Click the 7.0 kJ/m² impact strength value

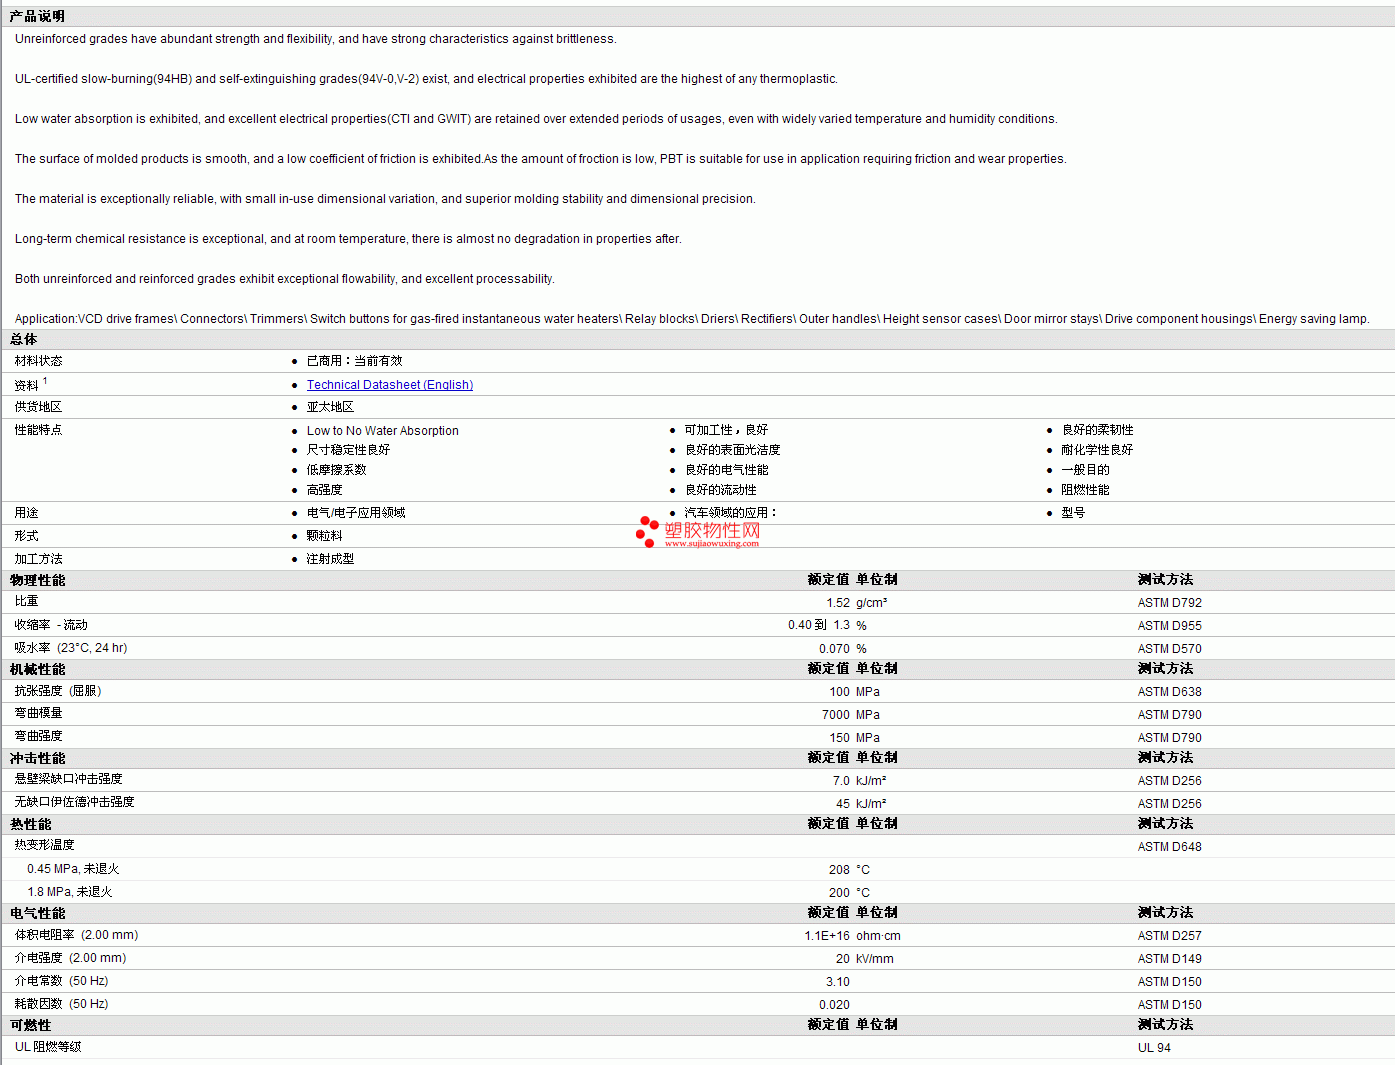click(x=859, y=781)
